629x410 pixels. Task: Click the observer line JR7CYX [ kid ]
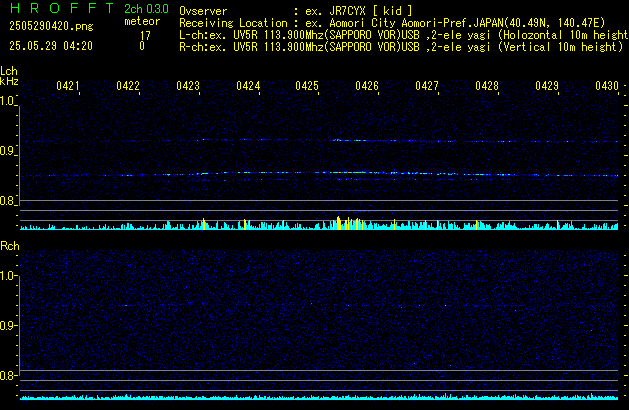pyautogui.click(x=296, y=11)
